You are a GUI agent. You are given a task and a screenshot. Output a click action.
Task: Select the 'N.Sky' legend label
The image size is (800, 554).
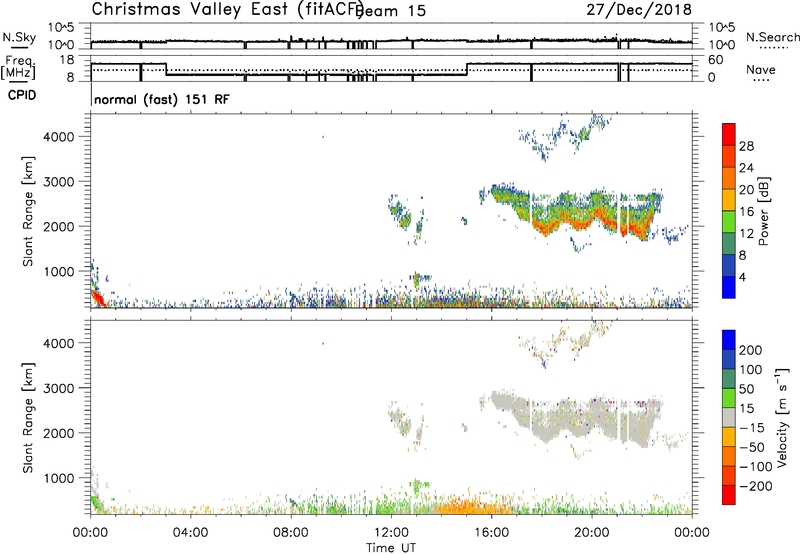pyautogui.click(x=19, y=37)
